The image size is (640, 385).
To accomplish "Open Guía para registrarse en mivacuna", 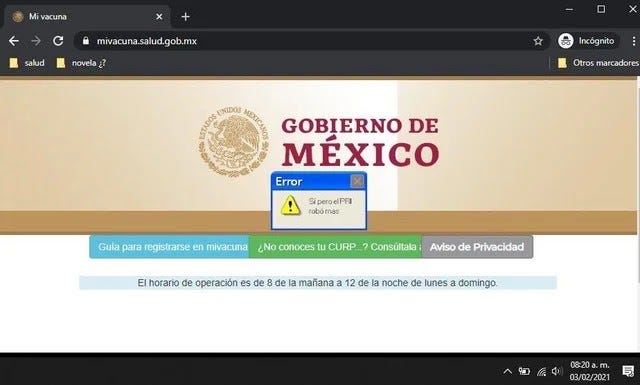I will [x=169, y=247].
